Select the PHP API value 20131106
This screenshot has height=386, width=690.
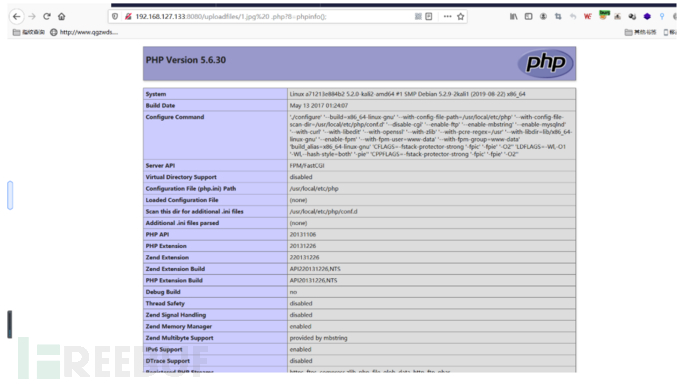303,235
